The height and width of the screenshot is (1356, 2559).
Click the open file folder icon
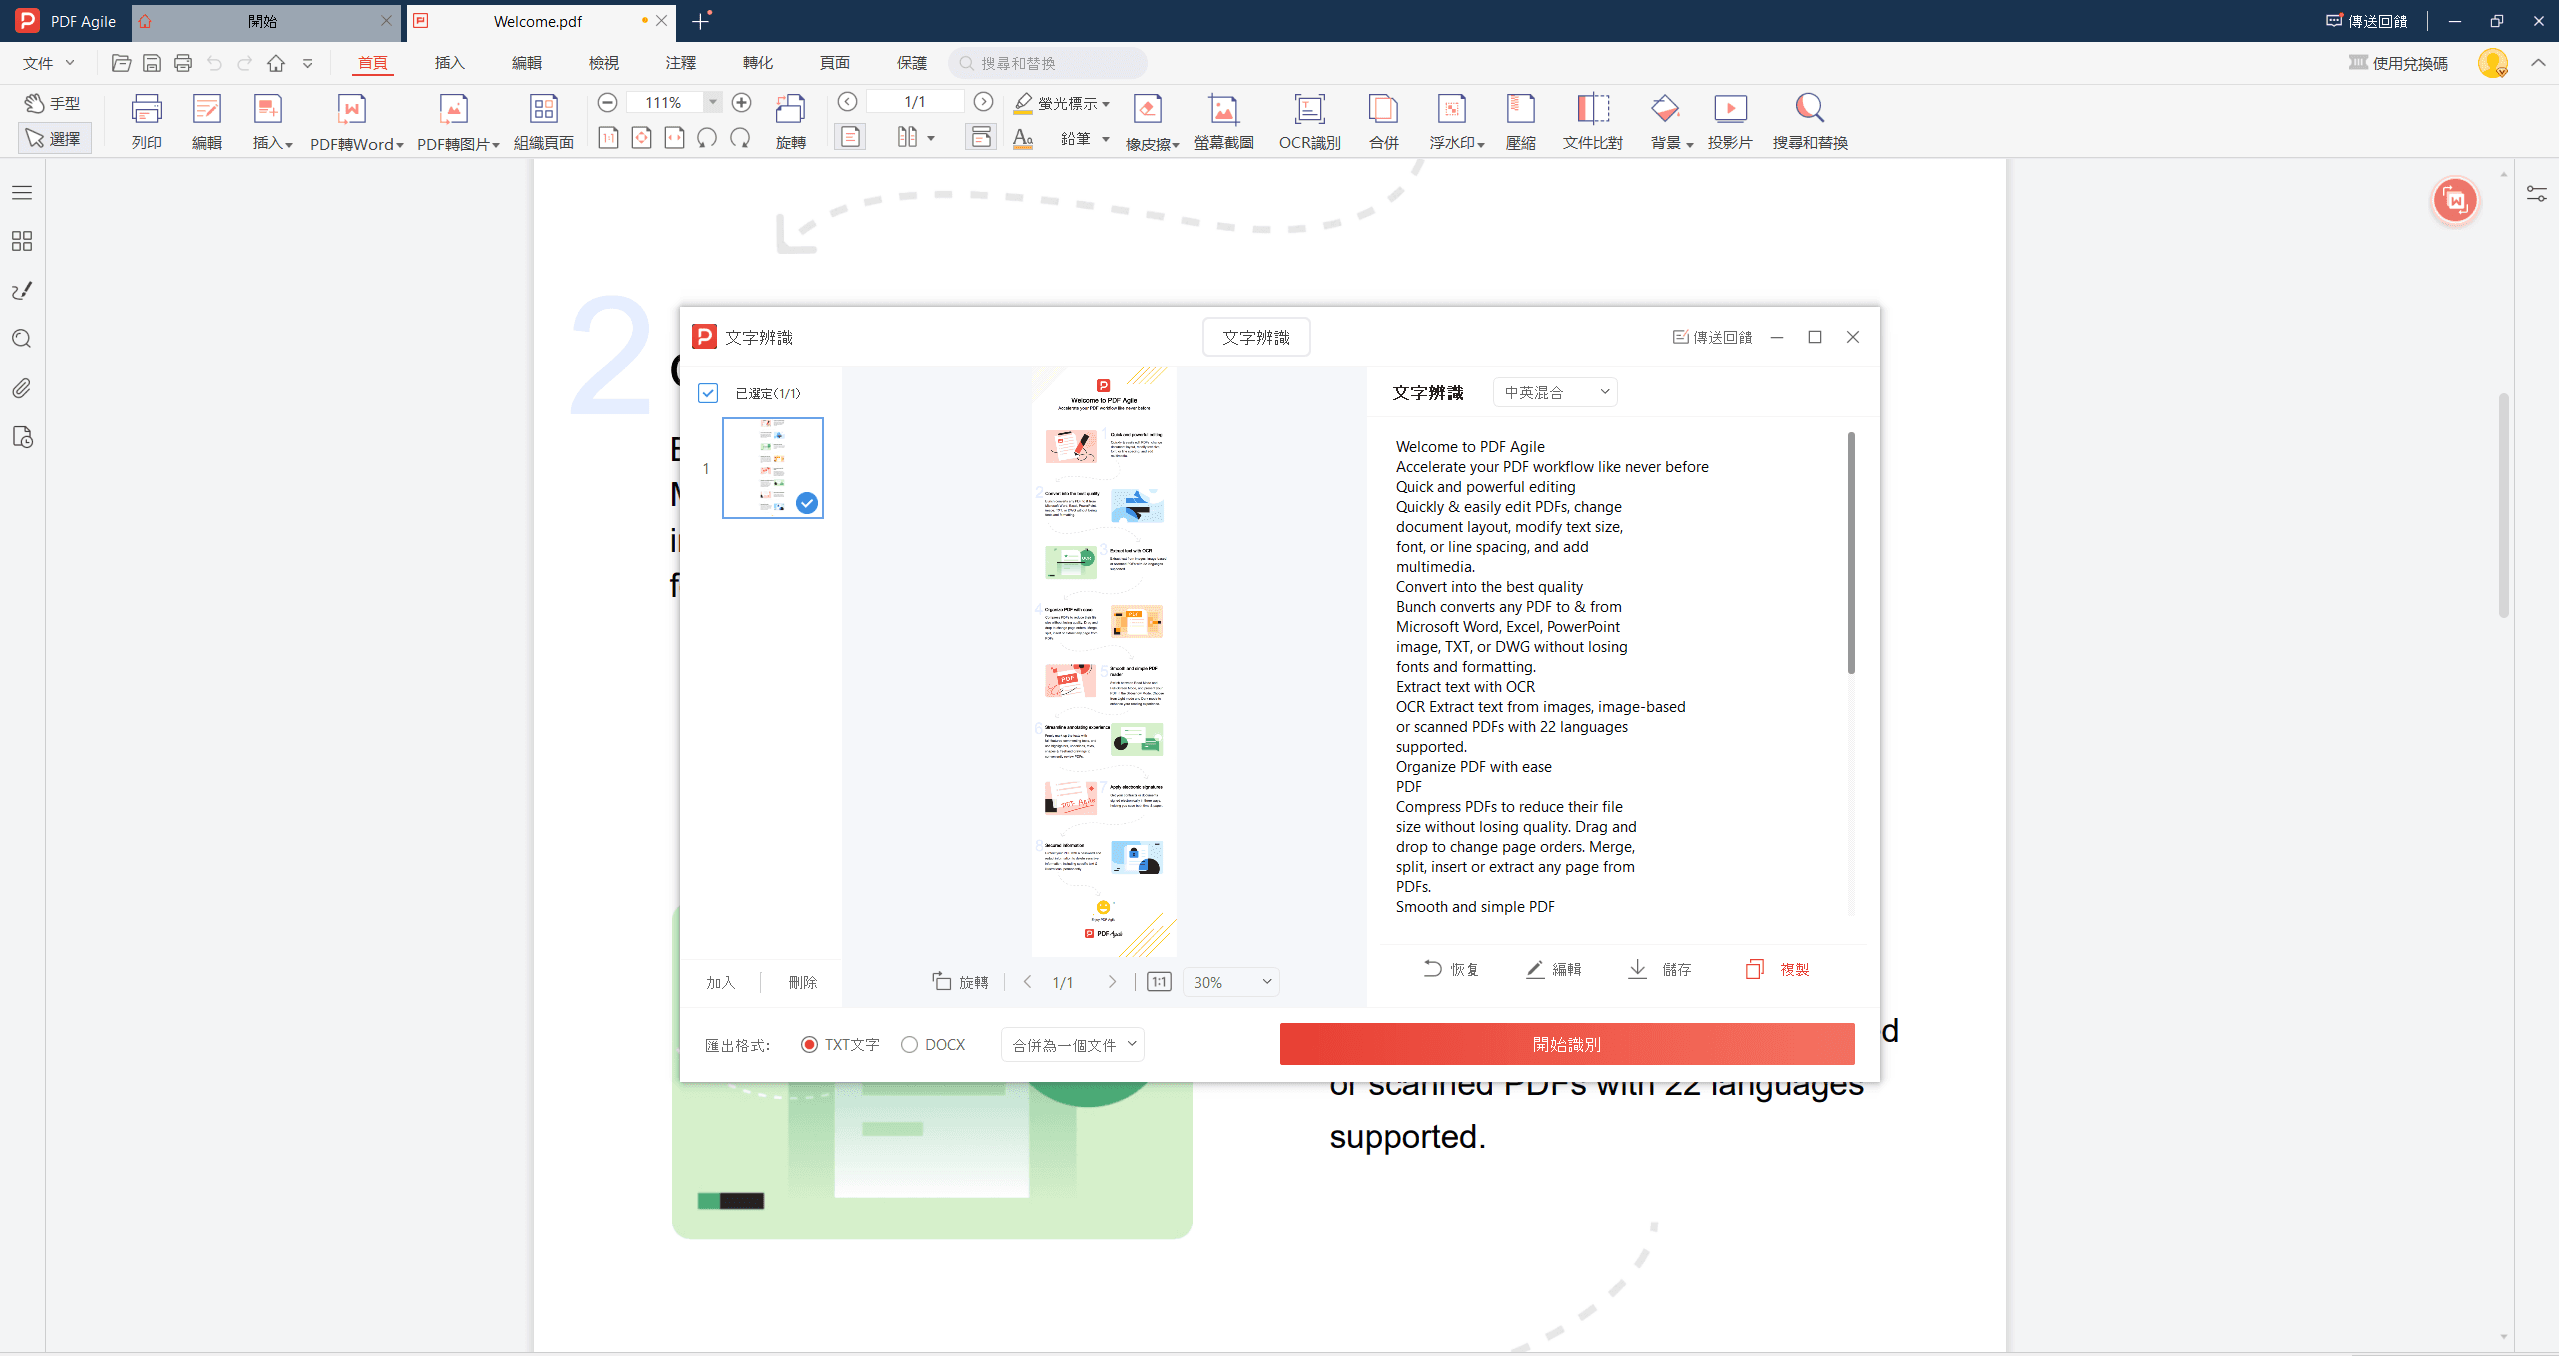[x=121, y=63]
